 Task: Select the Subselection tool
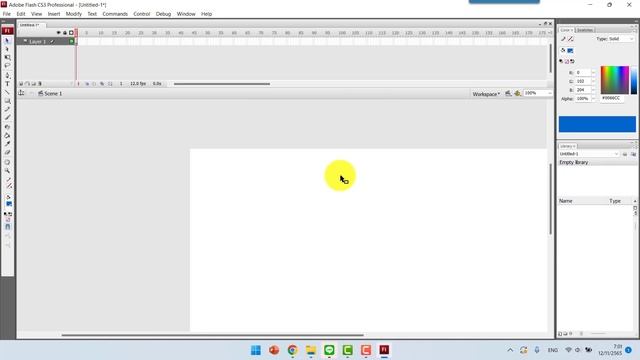(7, 49)
